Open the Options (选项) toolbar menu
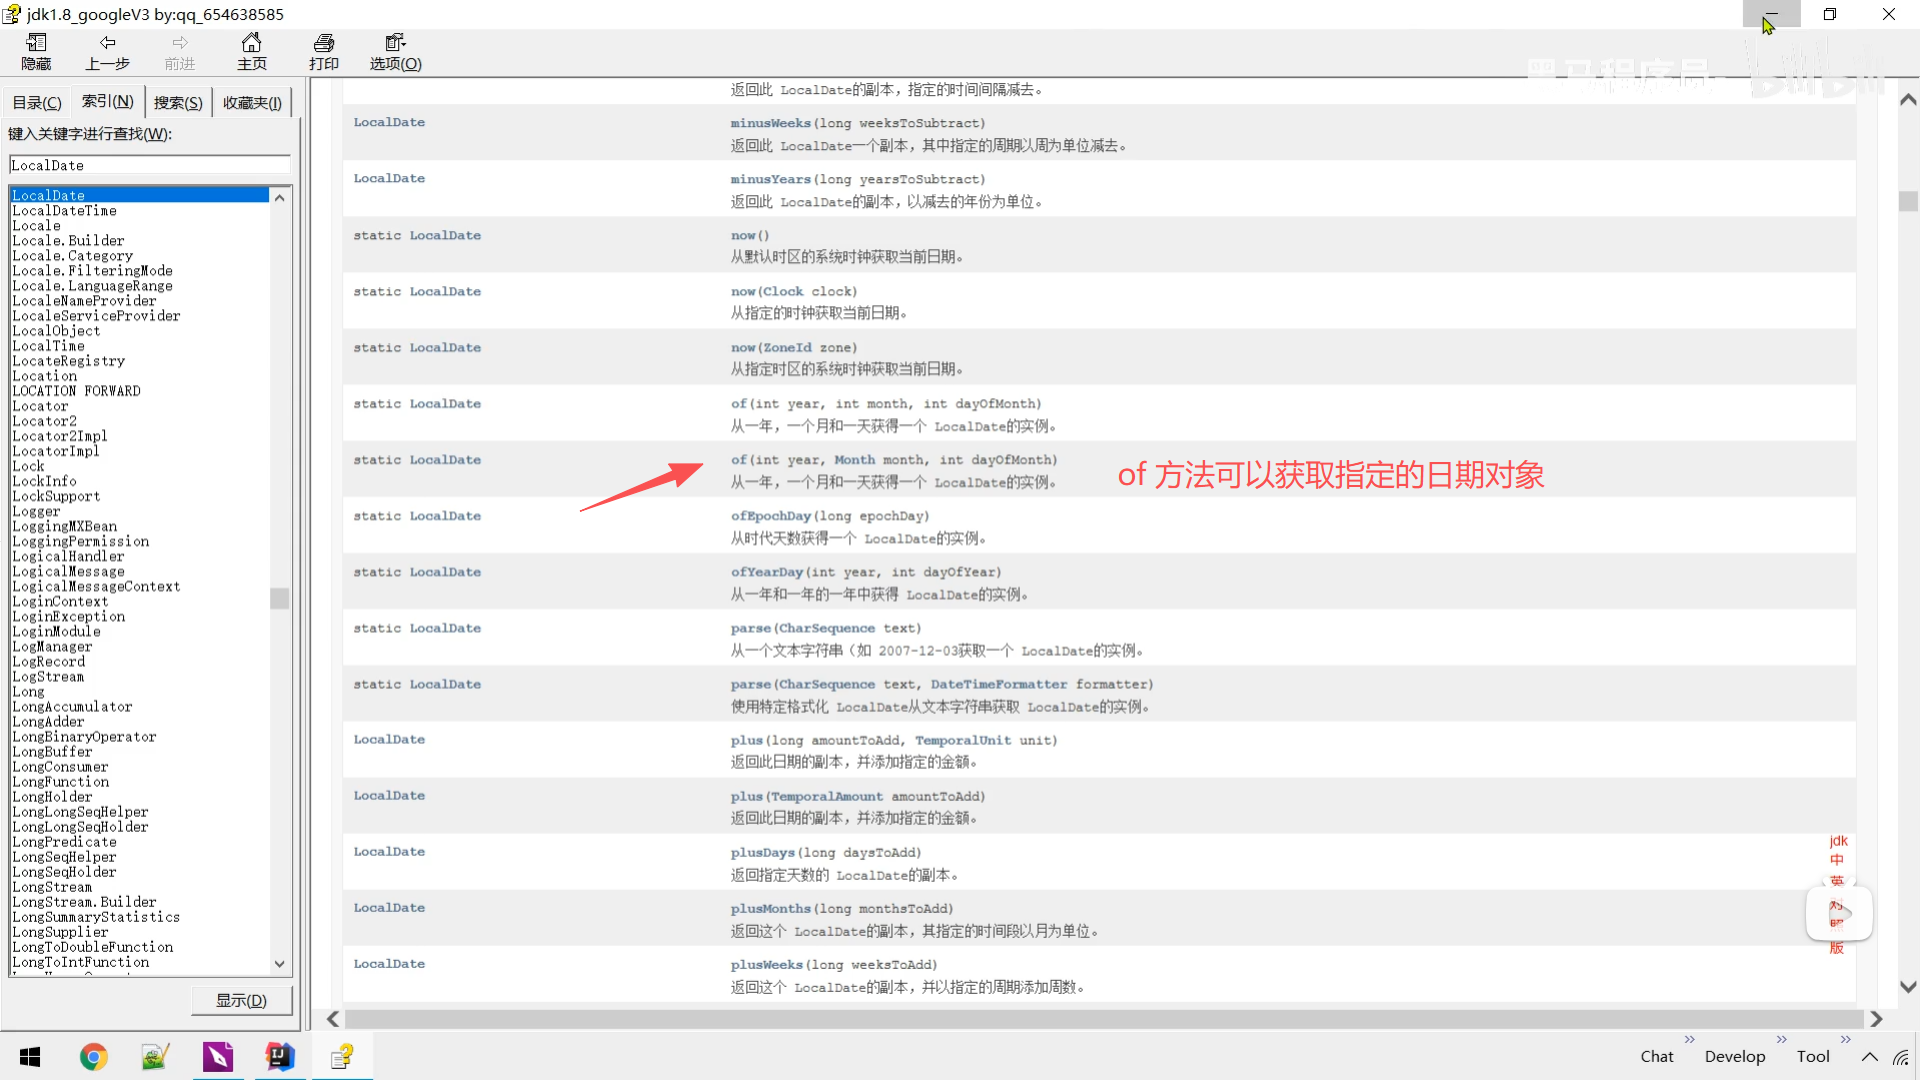 tap(396, 51)
